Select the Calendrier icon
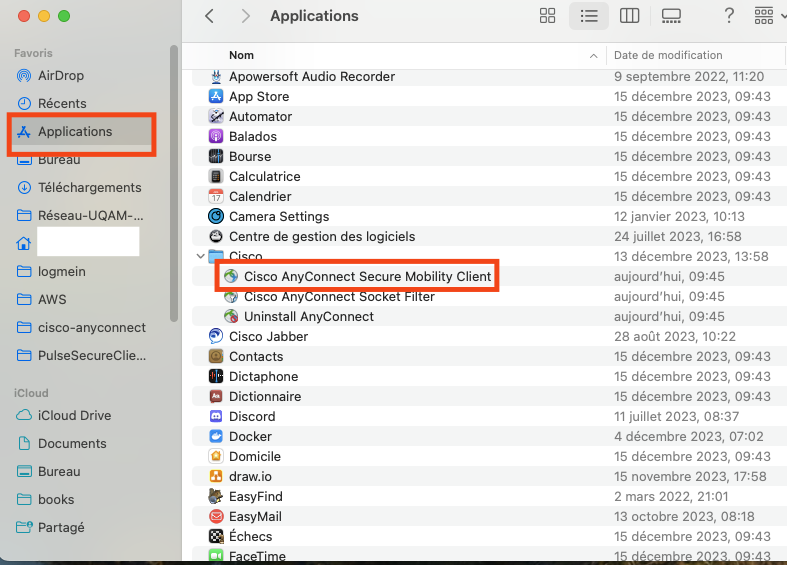 coord(216,197)
